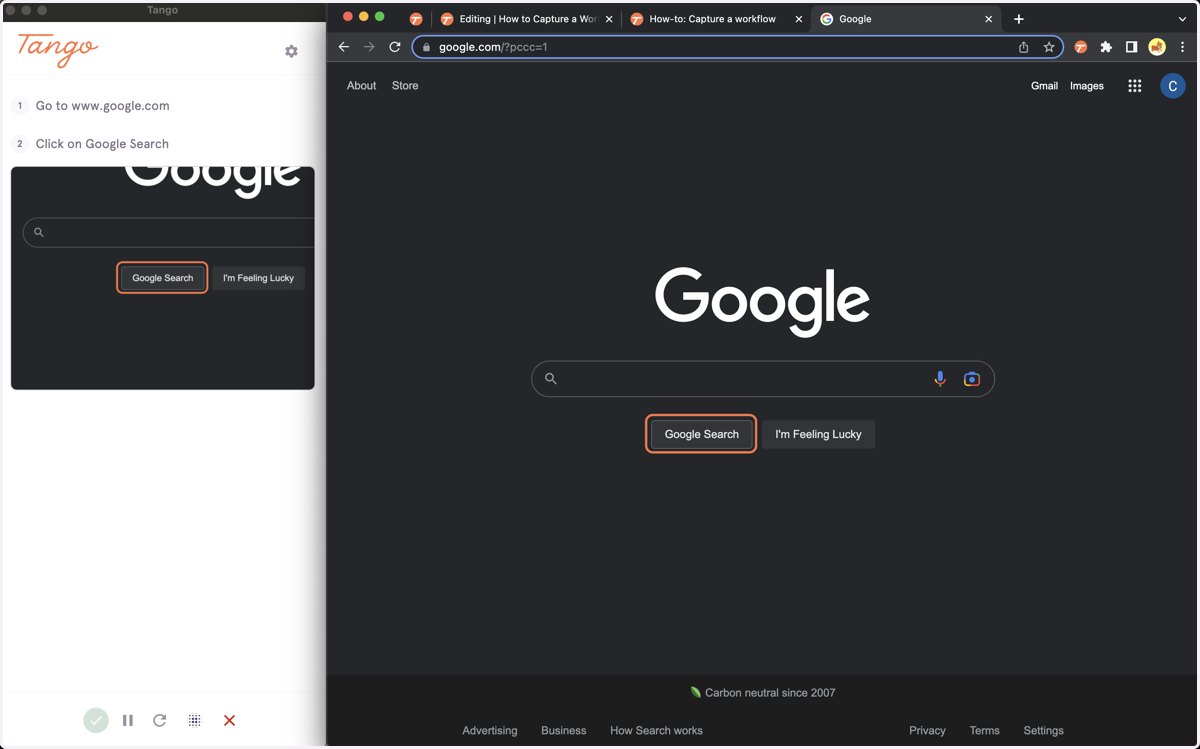Open a new tab with the plus button
Screen dimensions: 1200x749
1019,19
